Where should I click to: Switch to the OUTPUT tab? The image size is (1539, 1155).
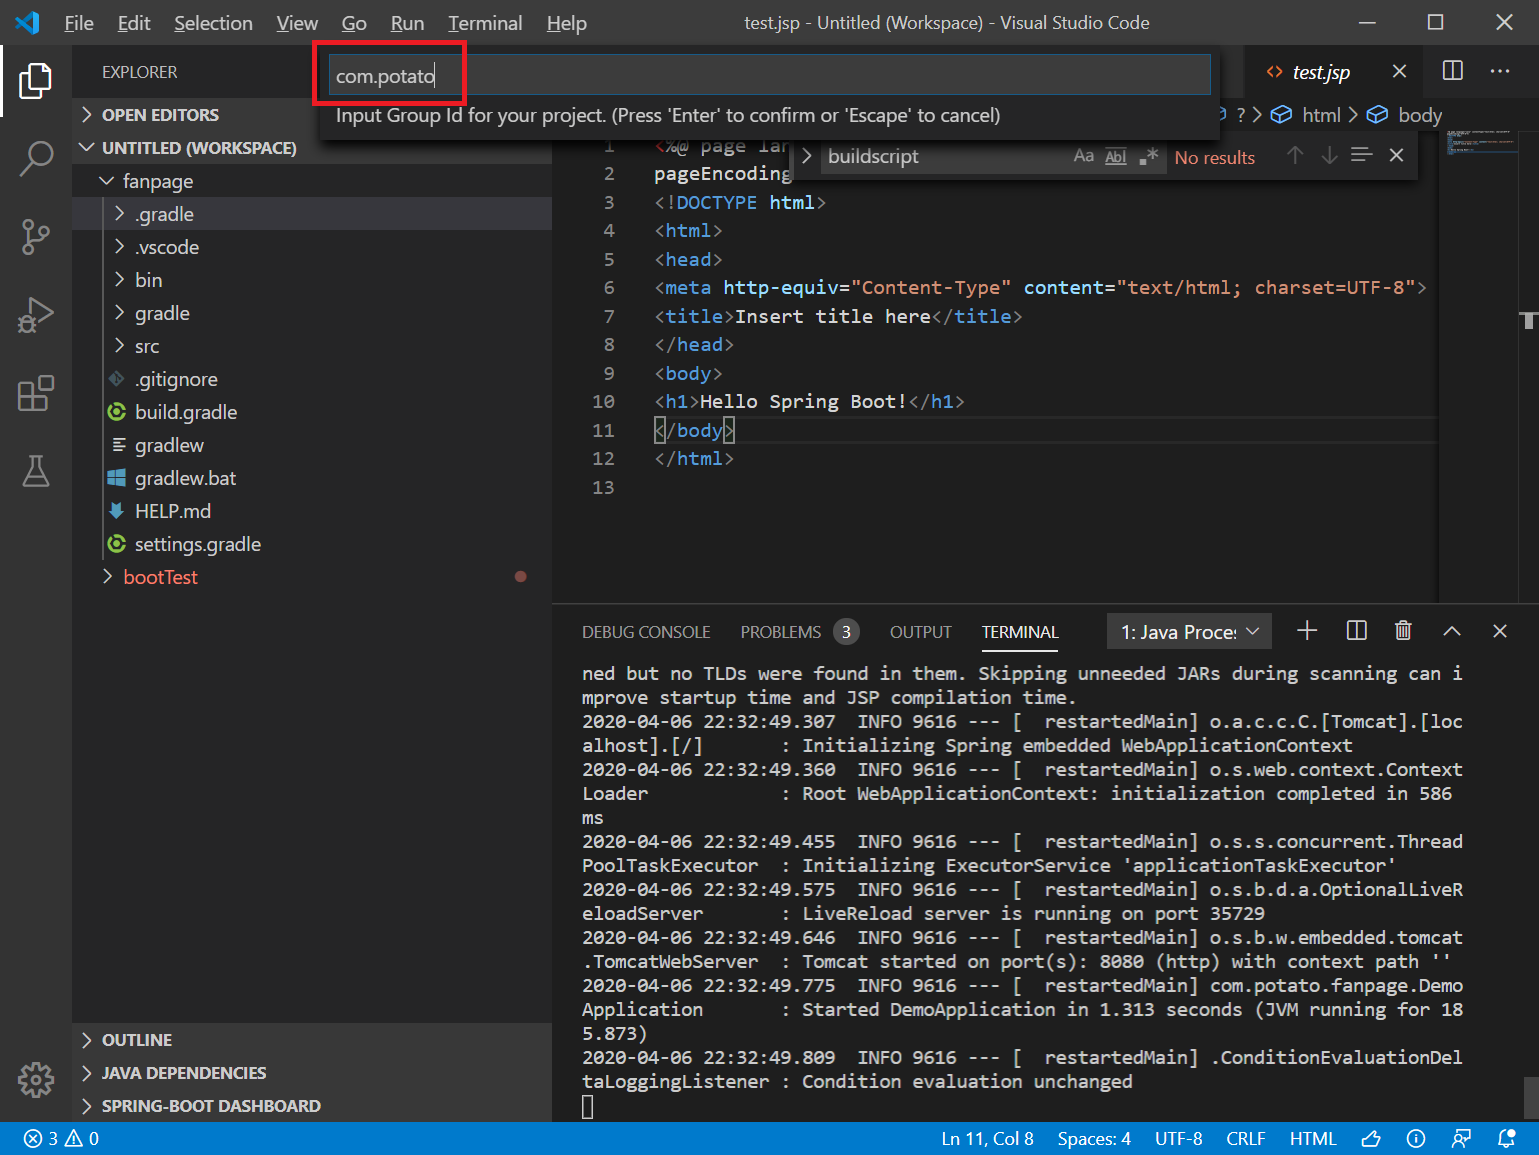(x=920, y=632)
